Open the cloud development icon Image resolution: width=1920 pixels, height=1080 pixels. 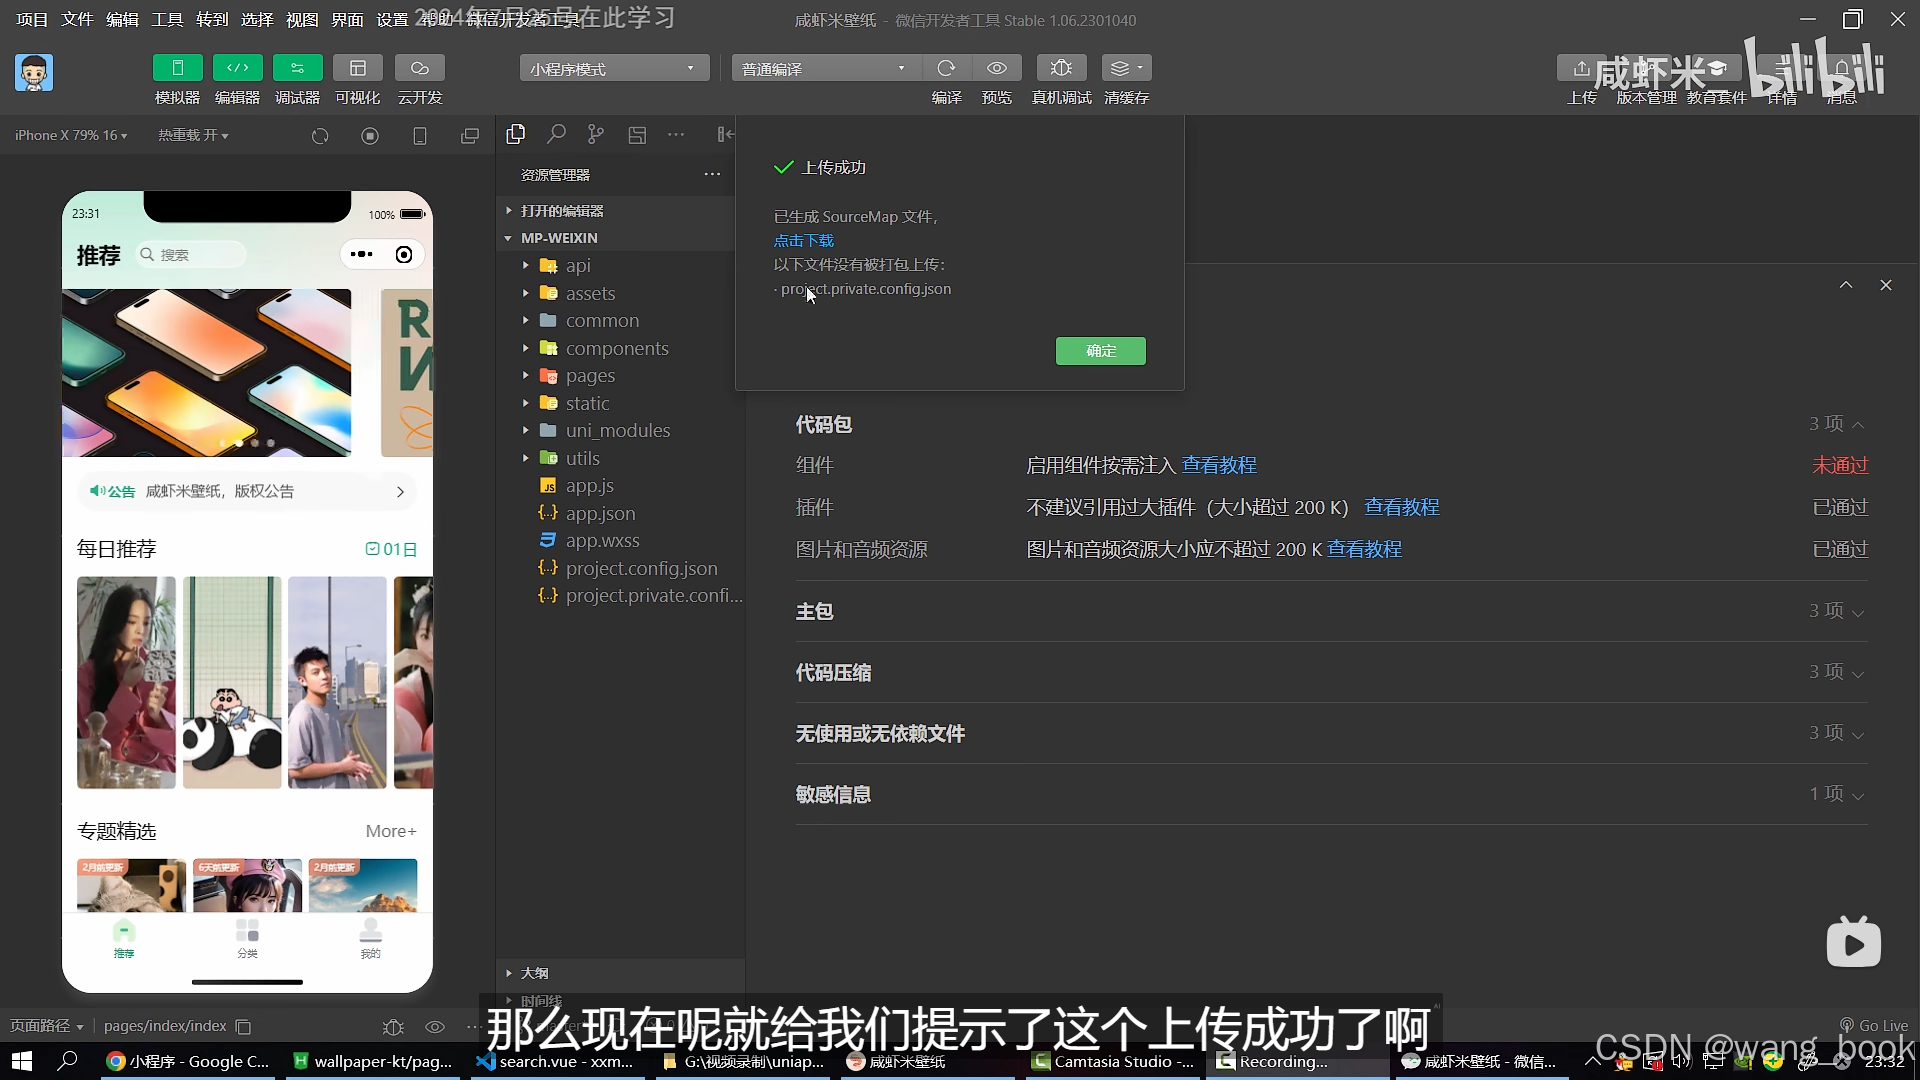click(x=419, y=68)
